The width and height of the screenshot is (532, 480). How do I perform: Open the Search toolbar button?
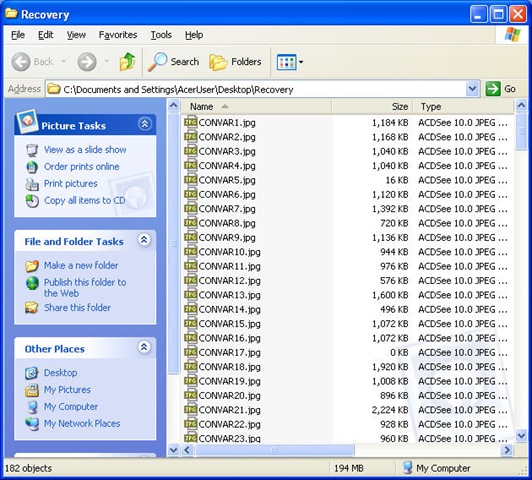[x=174, y=62]
